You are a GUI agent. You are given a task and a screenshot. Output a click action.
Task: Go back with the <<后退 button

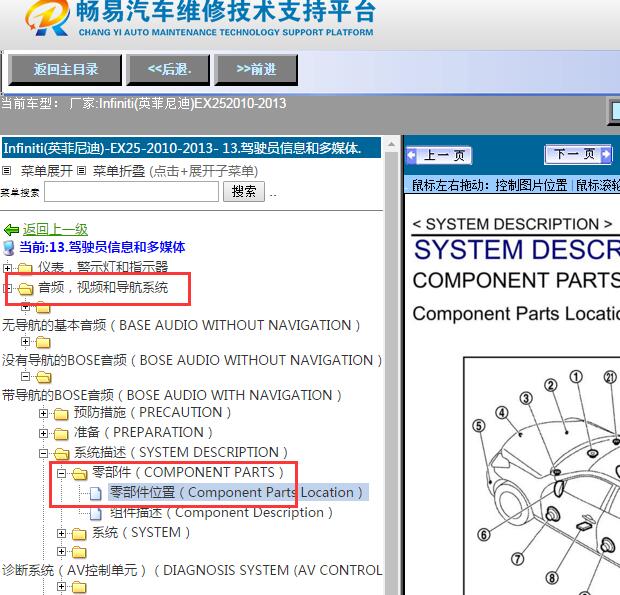coord(168,70)
